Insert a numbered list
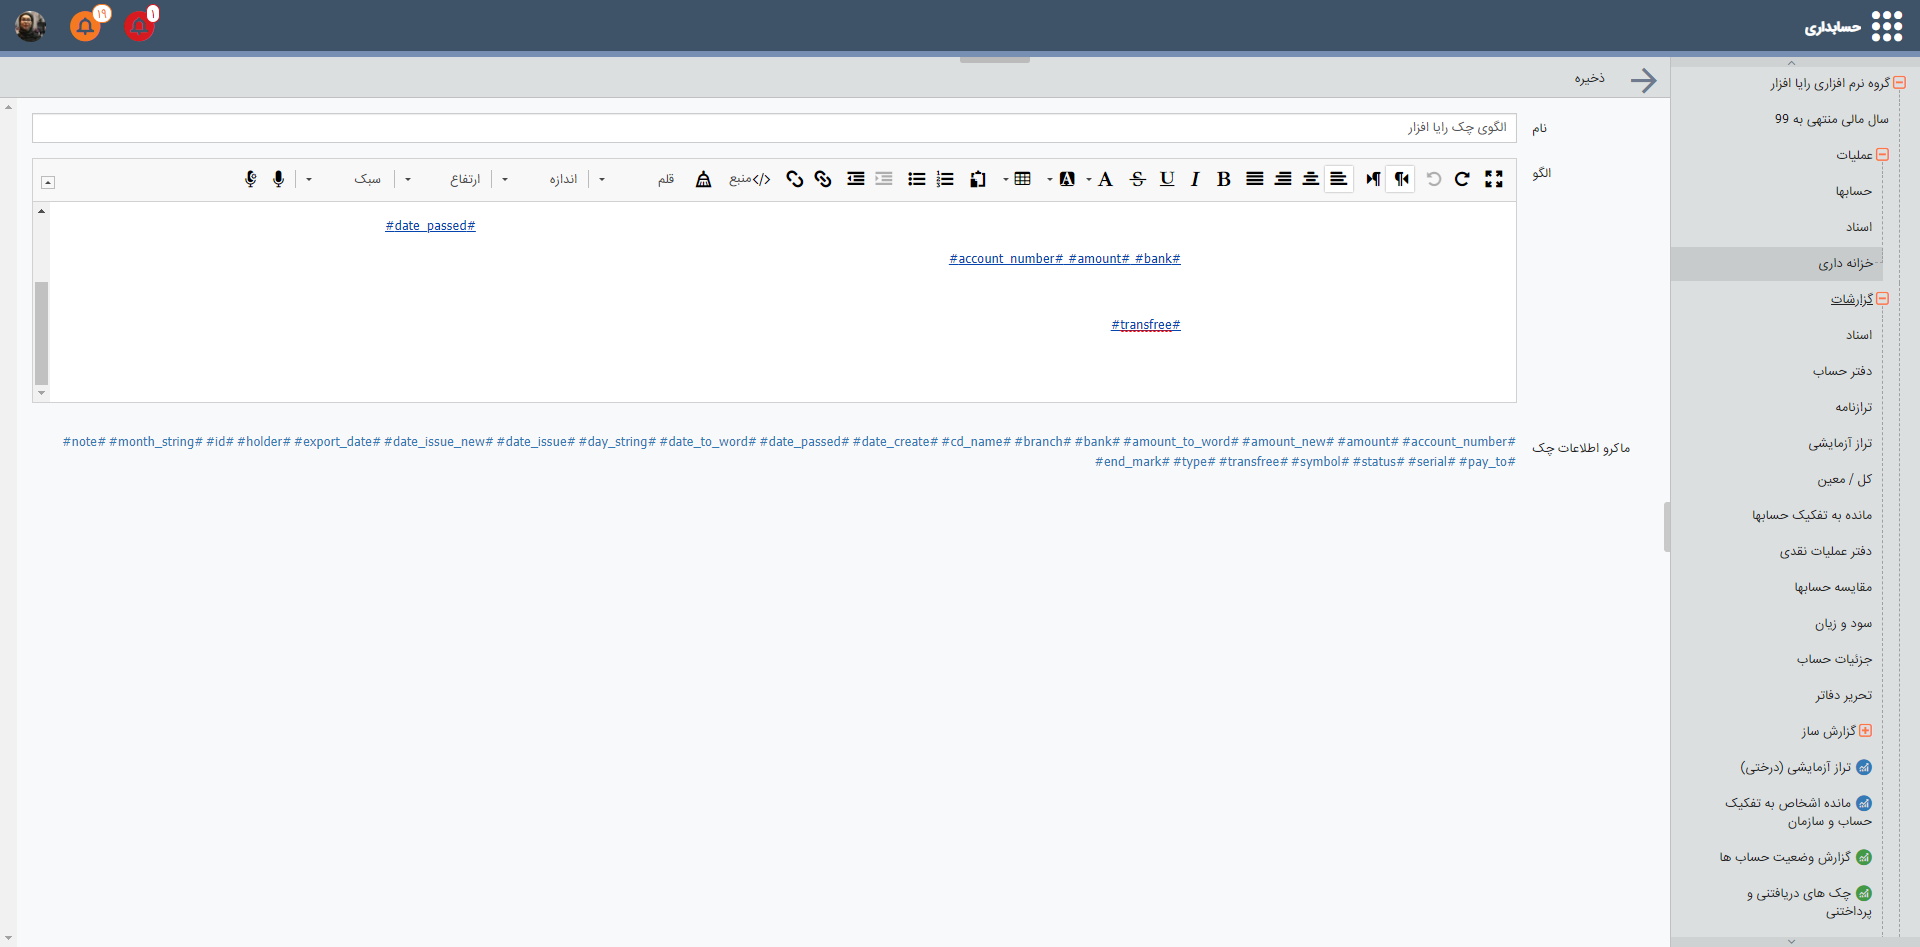The width and height of the screenshot is (1920, 947). click(945, 179)
